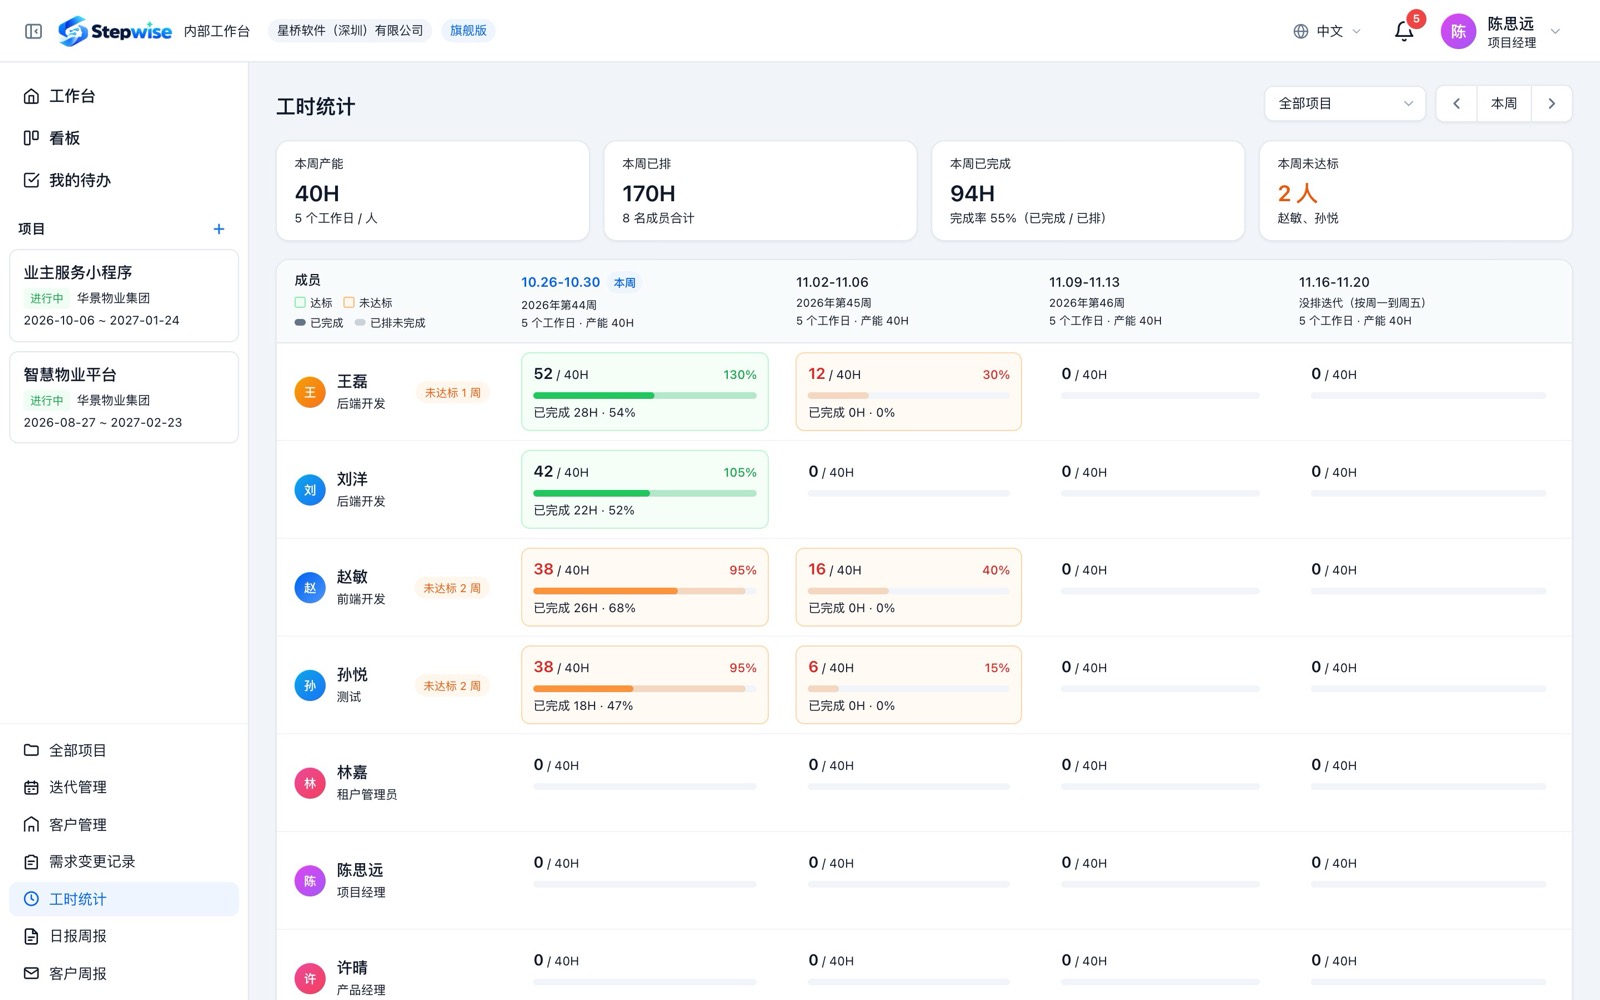Click 迭代管理 calendar icon
This screenshot has height=1000, width=1600.
pos(31,788)
